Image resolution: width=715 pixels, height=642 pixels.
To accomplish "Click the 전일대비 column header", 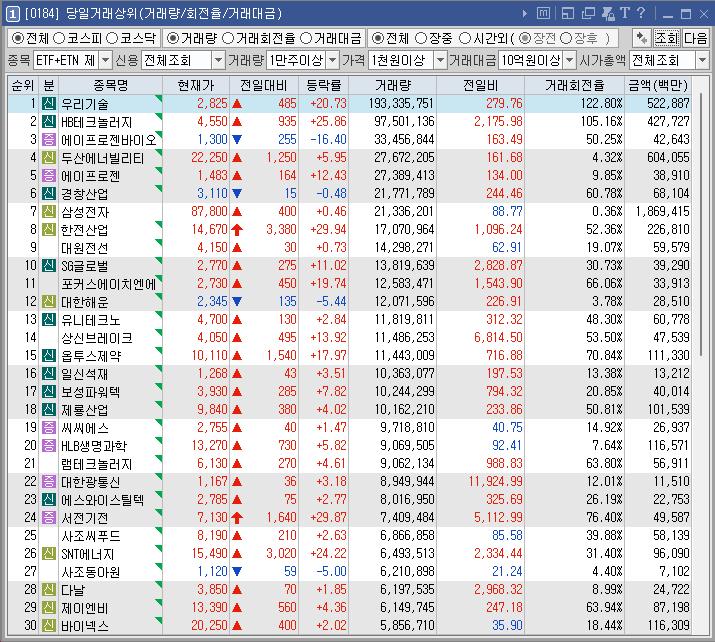I will point(264,85).
